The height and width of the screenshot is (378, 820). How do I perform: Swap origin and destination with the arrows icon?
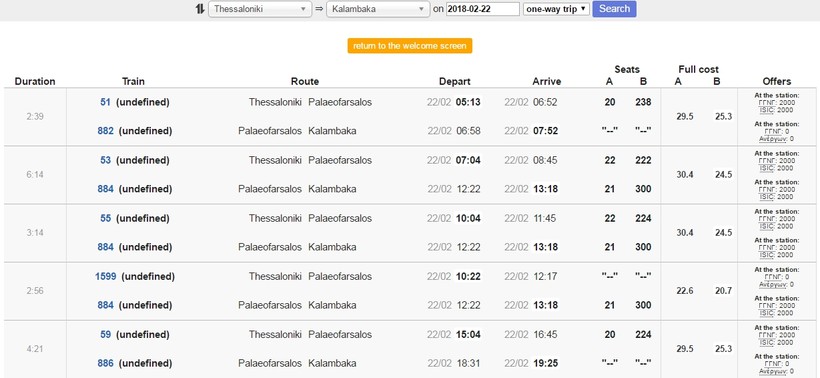pos(200,9)
